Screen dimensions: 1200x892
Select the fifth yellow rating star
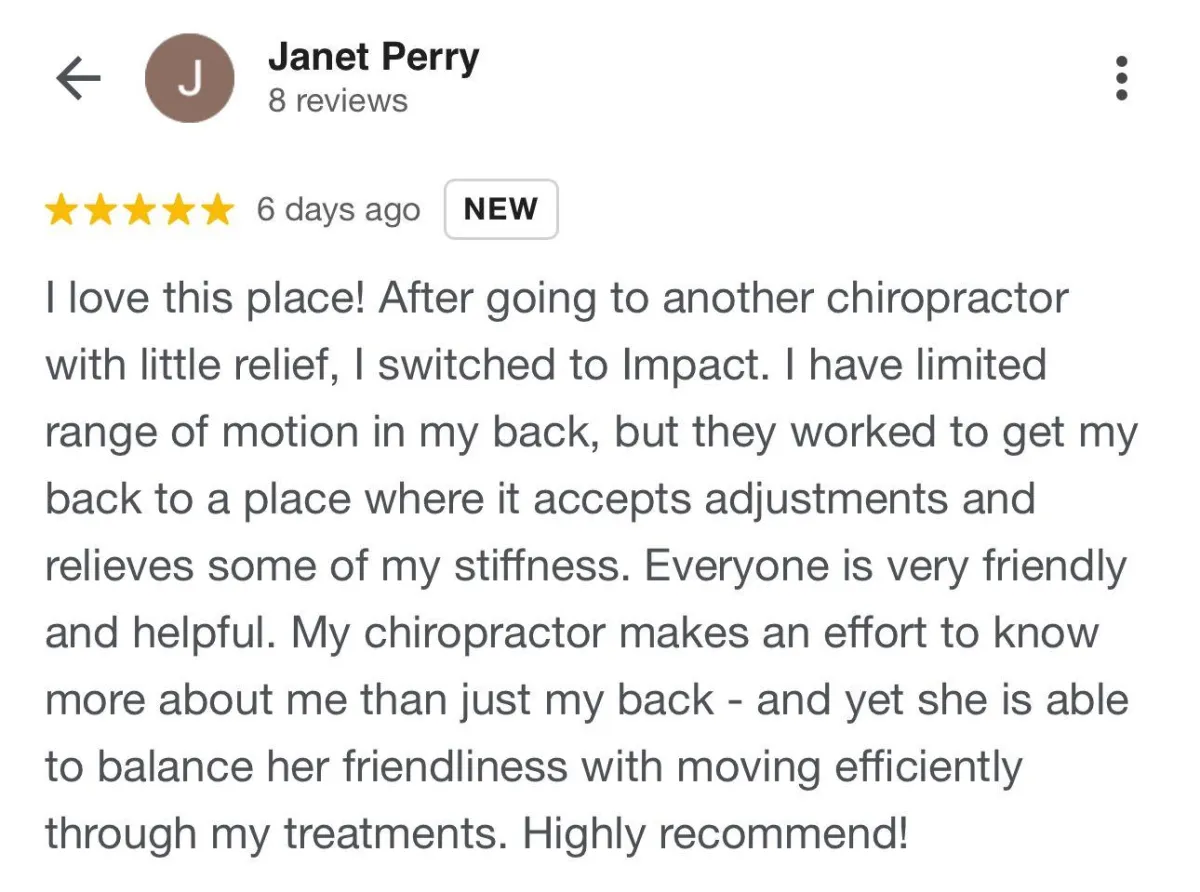point(215,210)
